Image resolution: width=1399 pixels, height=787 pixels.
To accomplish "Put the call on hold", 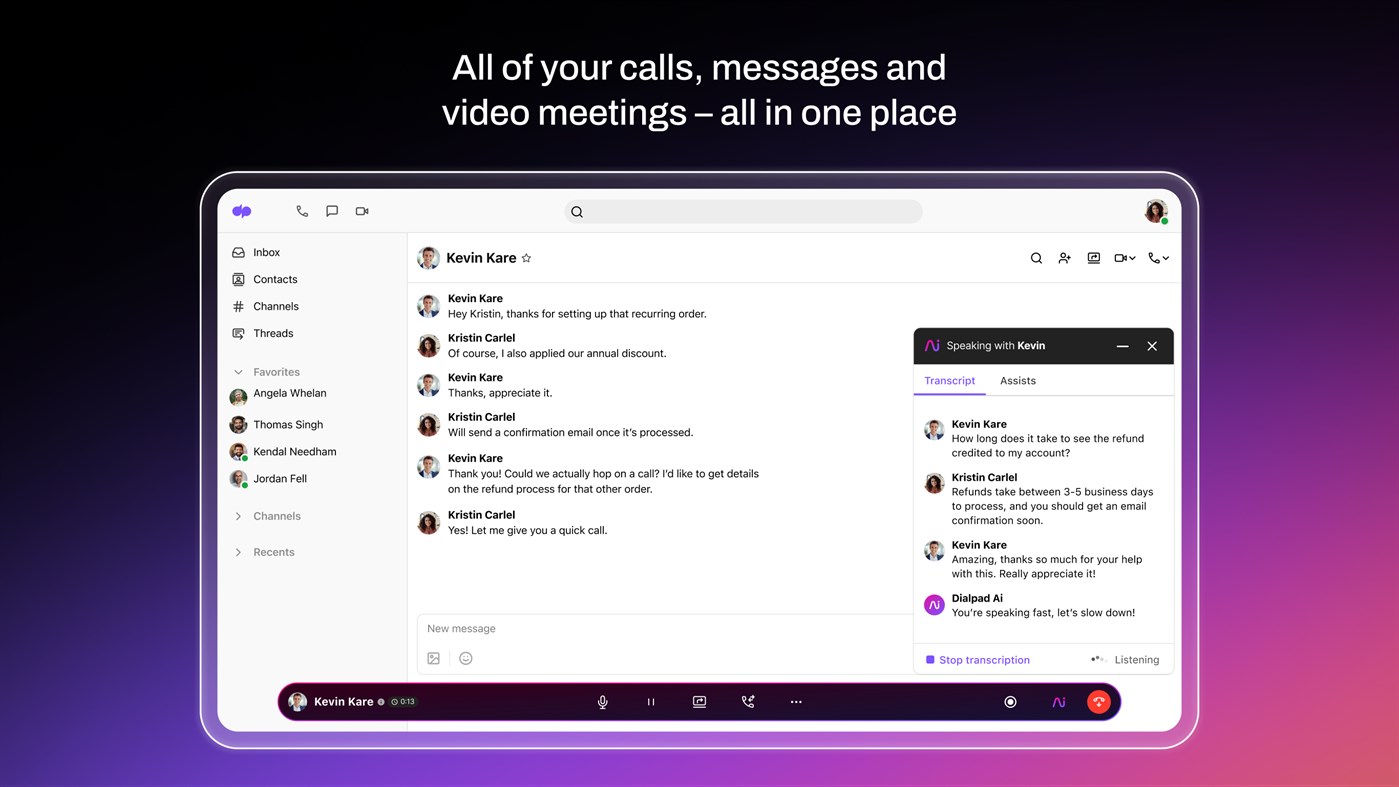I will (x=650, y=701).
